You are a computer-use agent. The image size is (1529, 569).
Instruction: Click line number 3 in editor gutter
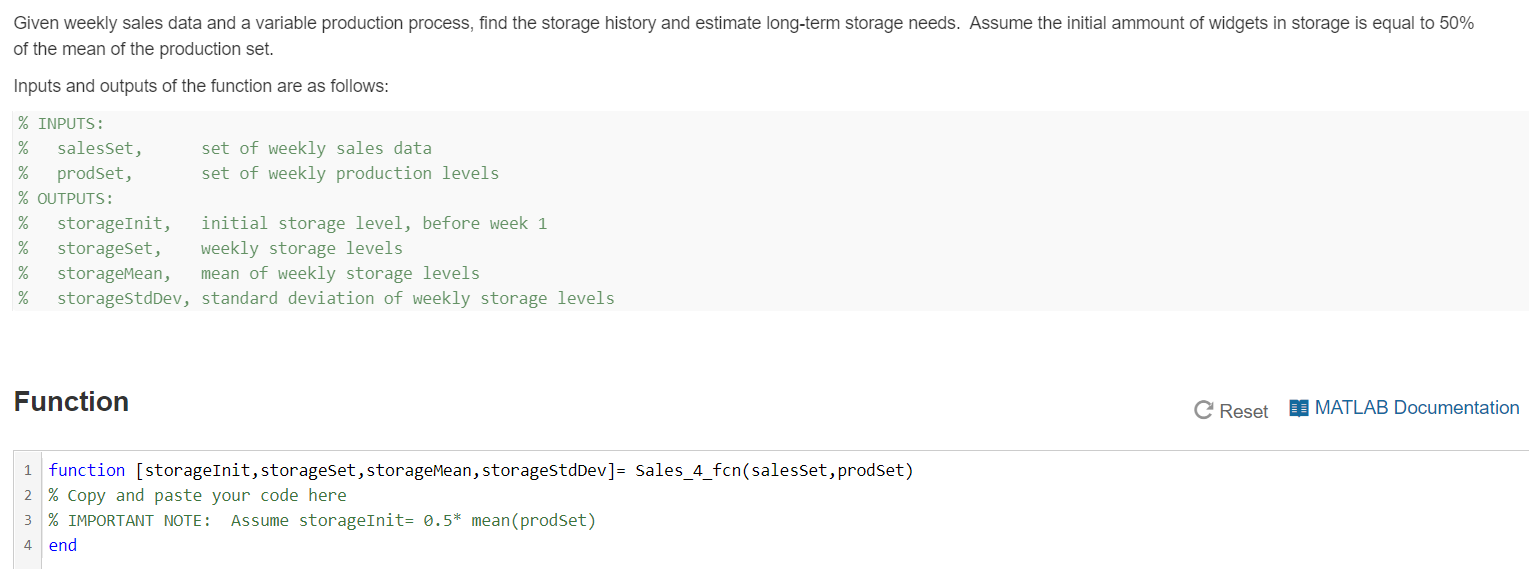click(27, 520)
